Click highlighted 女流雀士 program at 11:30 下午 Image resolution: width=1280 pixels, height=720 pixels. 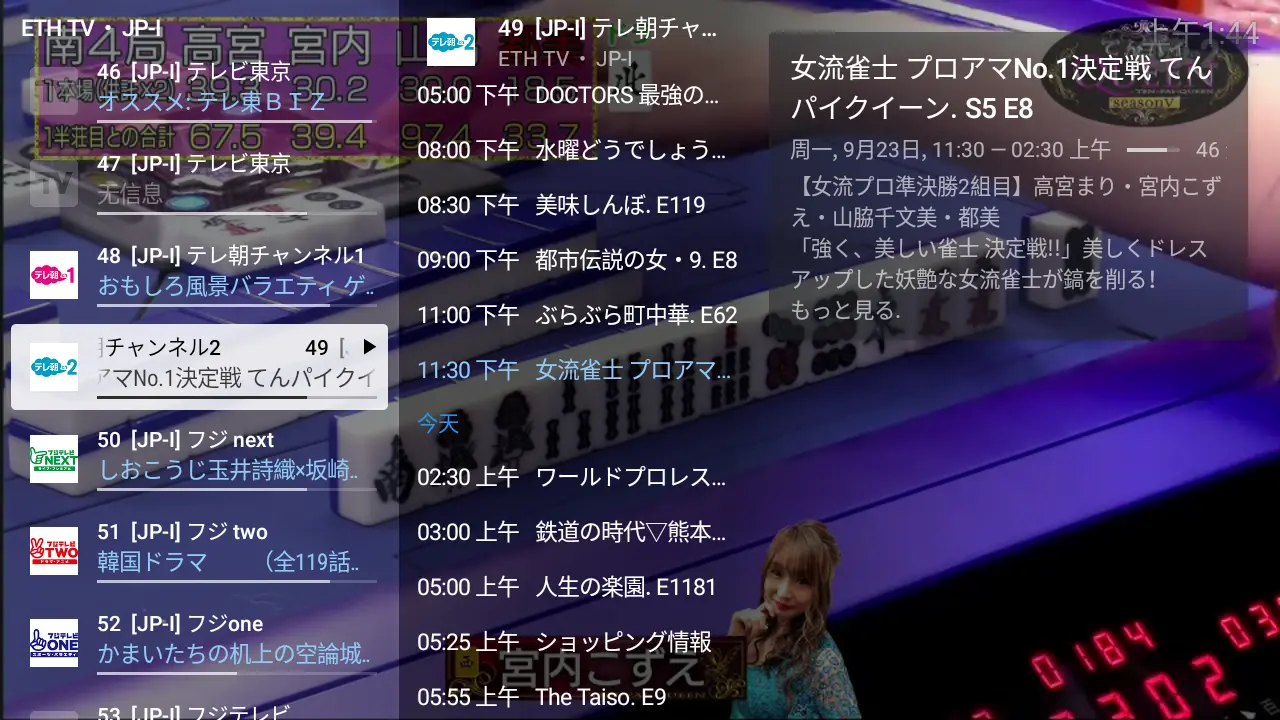pos(568,371)
